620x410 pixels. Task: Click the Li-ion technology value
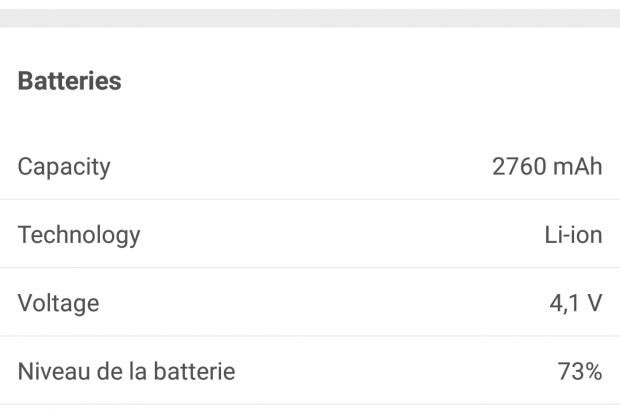coord(573,236)
